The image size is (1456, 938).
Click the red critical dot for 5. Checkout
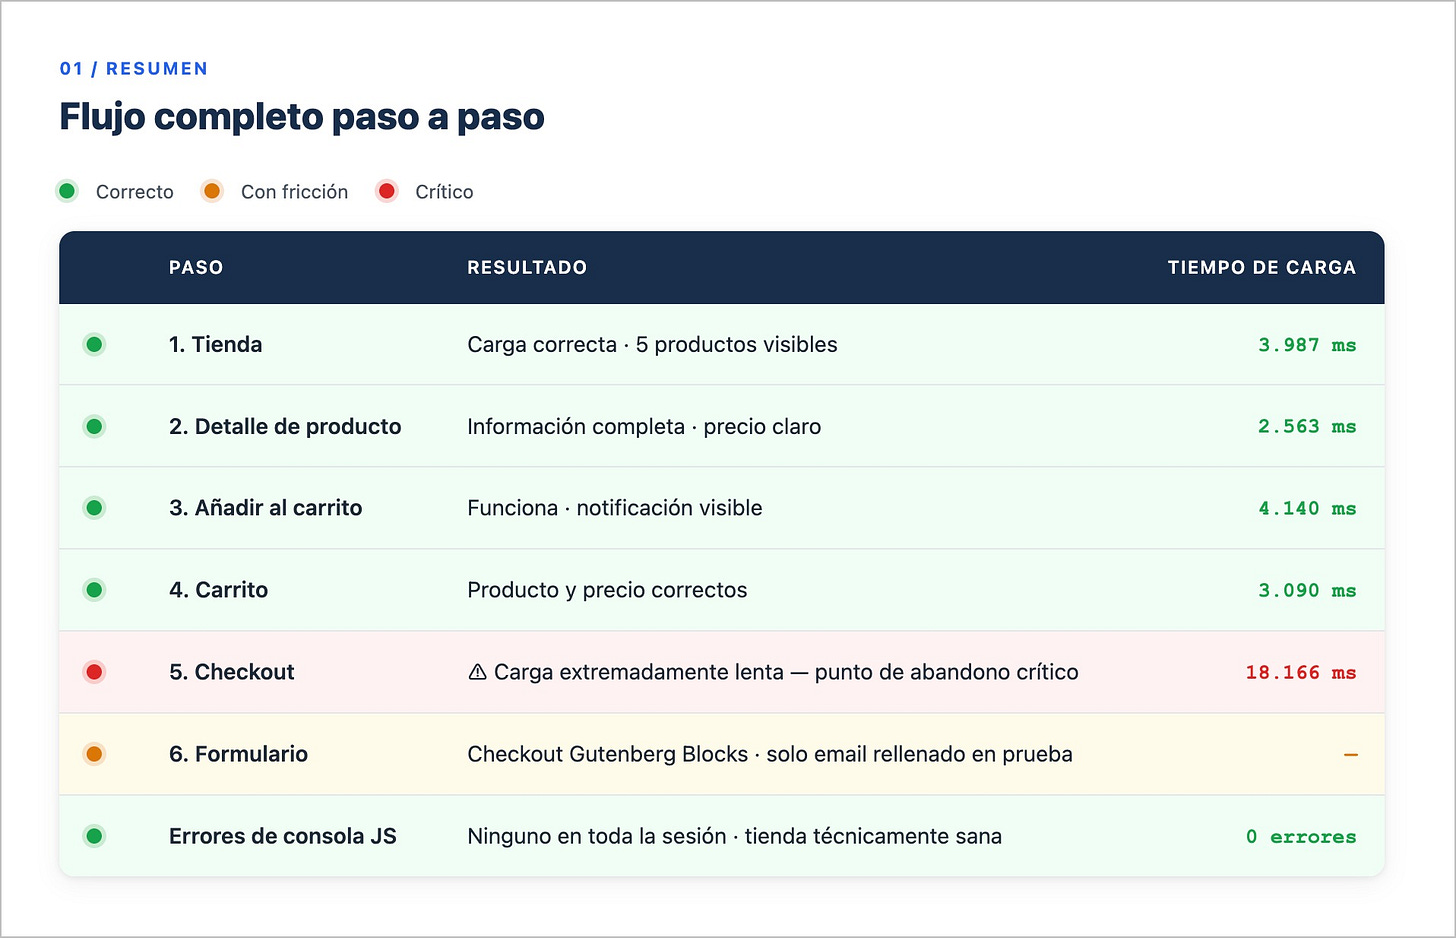pyautogui.click(x=94, y=672)
